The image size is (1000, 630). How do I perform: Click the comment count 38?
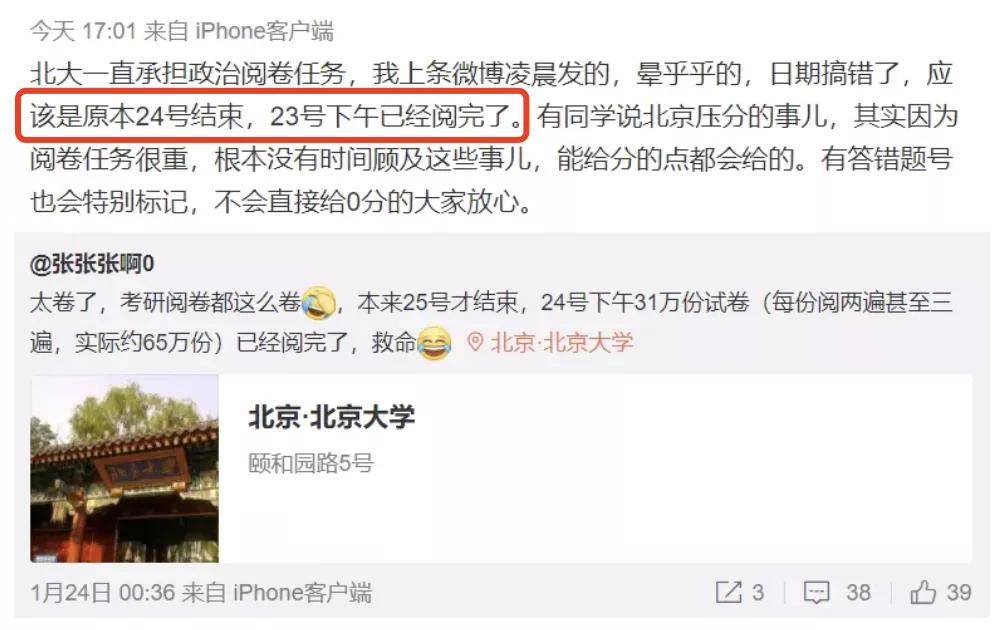click(x=858, y=592)
